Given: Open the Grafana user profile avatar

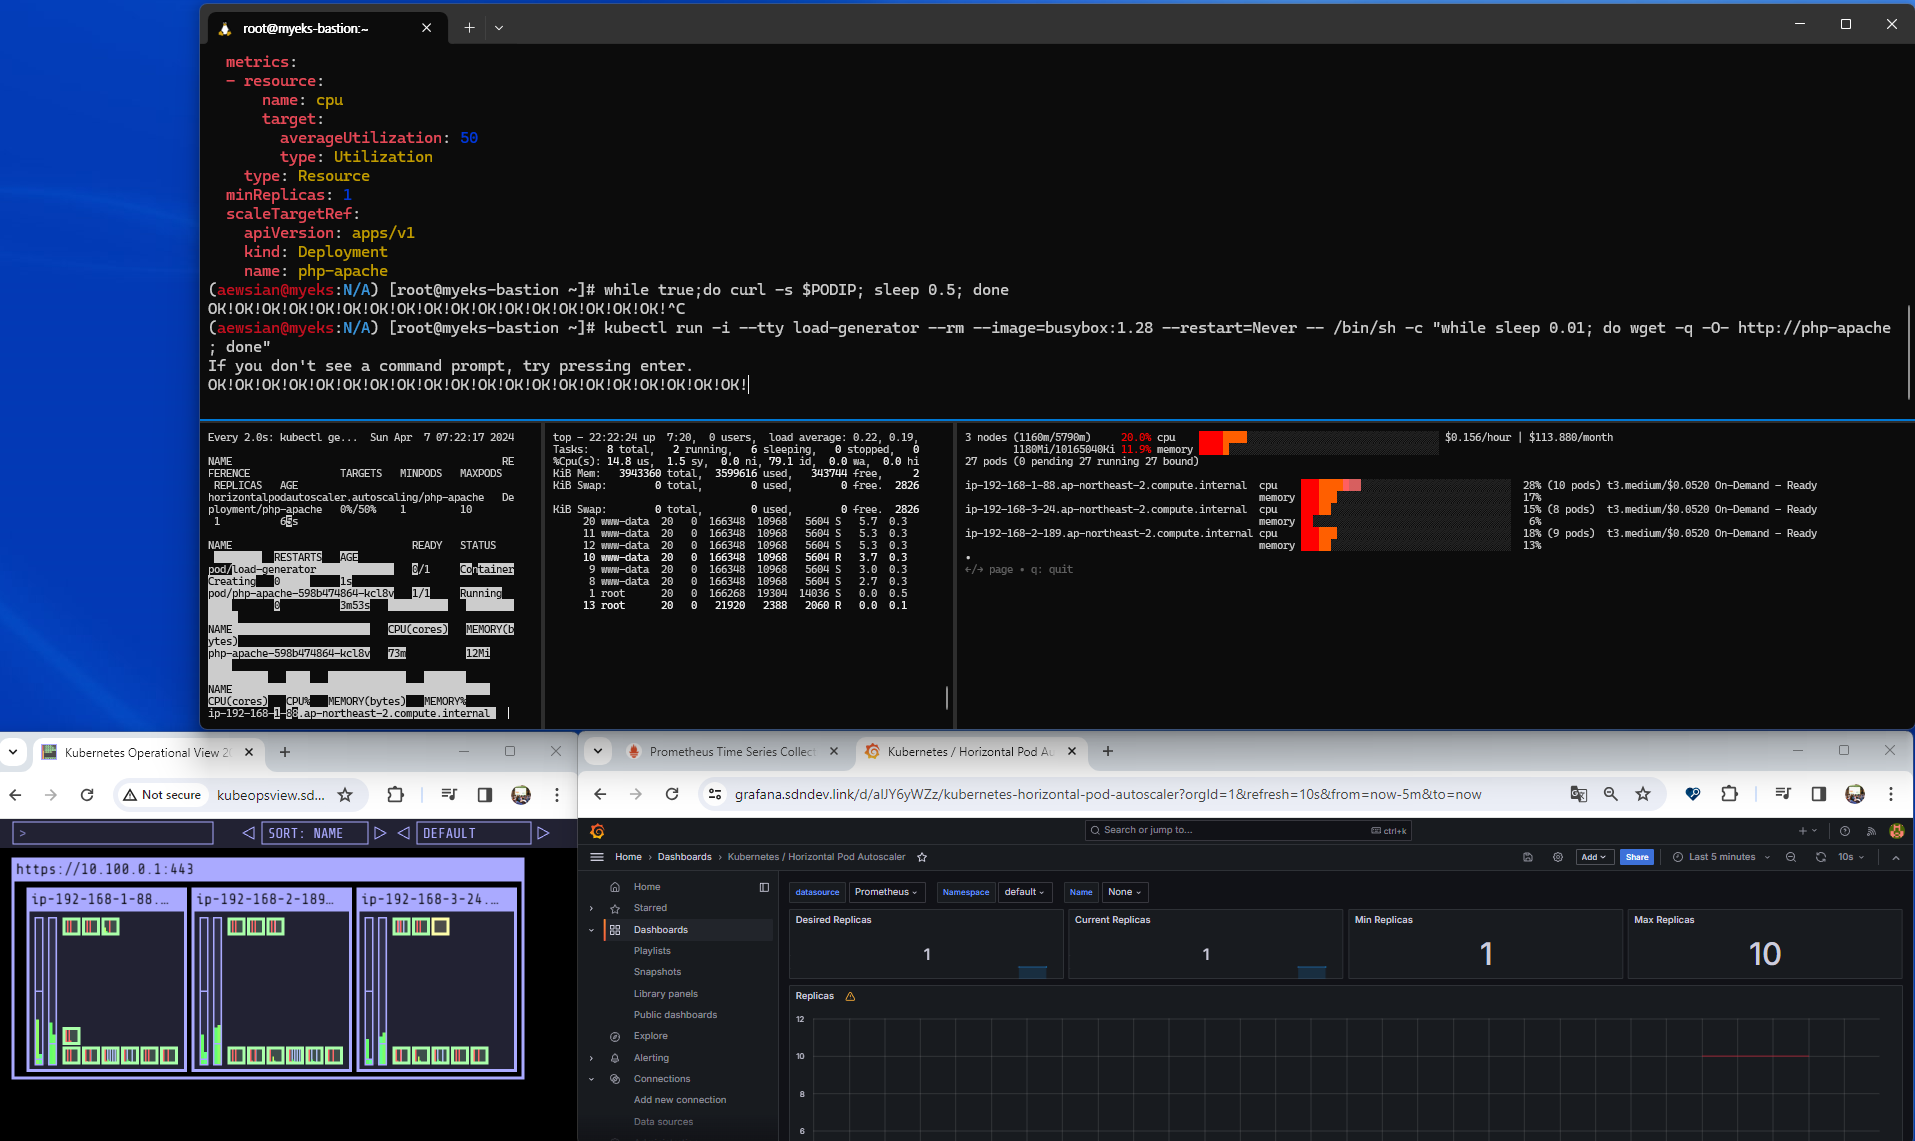Looking at the screenshot, I should click(x=1897, y=831).
